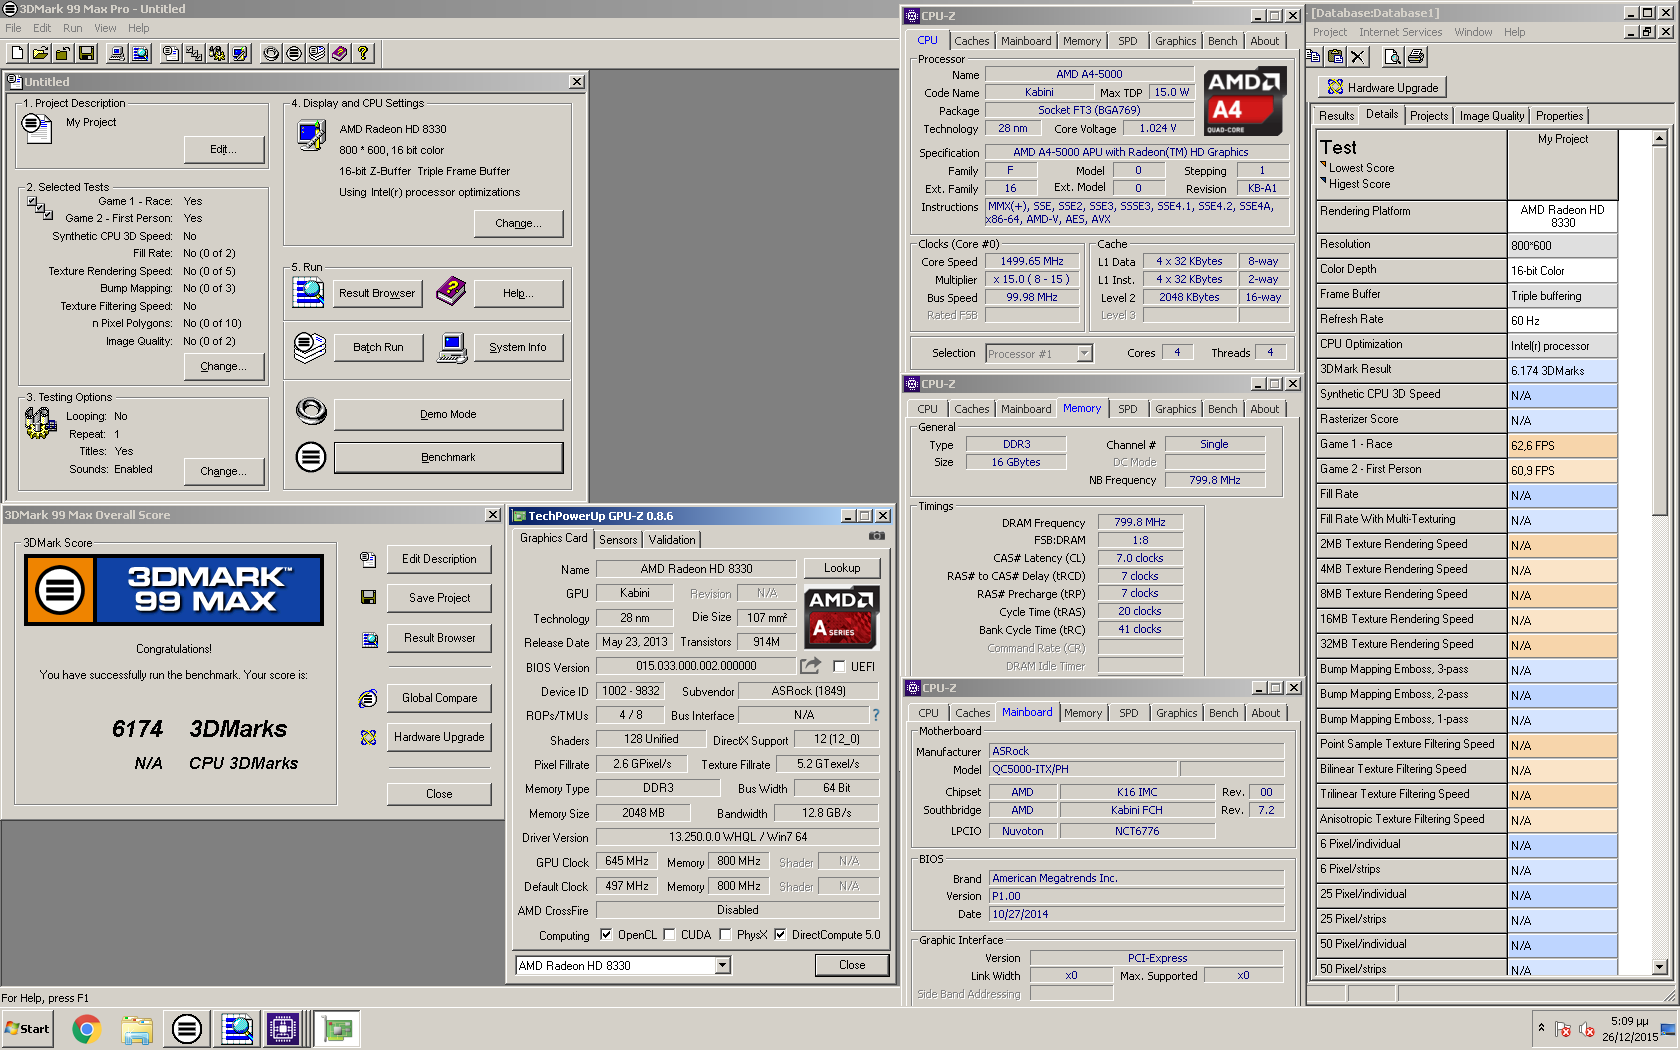This screenshot has height=1050, width=1680.
Task: Click the Open project folder toolbar icon
Action: (x=41, y=53)
